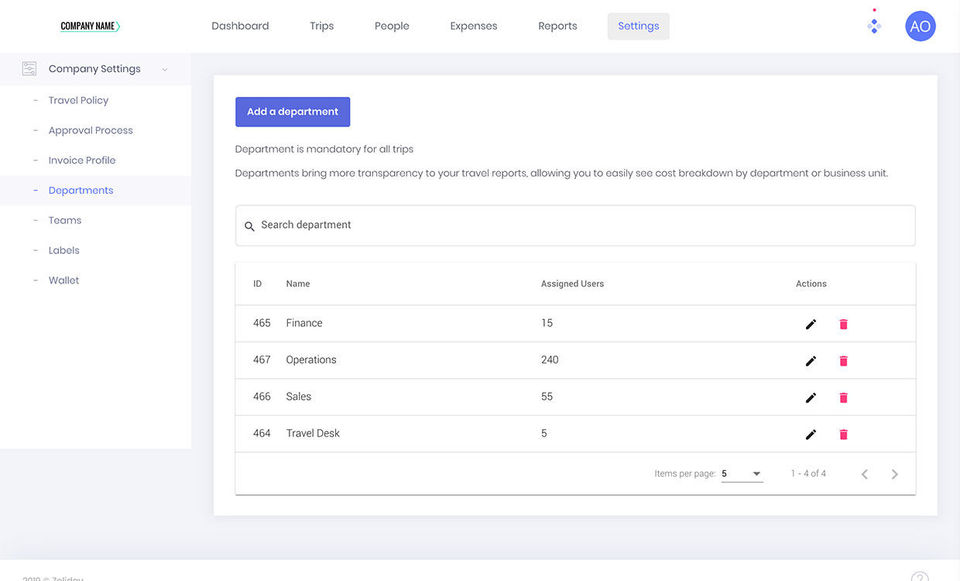Delete the Finance department
Screen dimensions: 960x581
pyautogui.click(x=843, y=324)
